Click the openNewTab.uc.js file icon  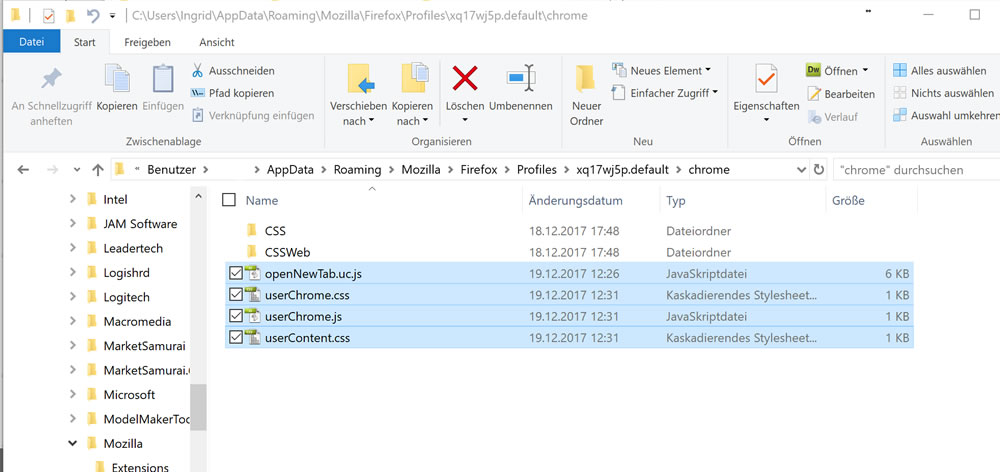[x=253, y=274]
